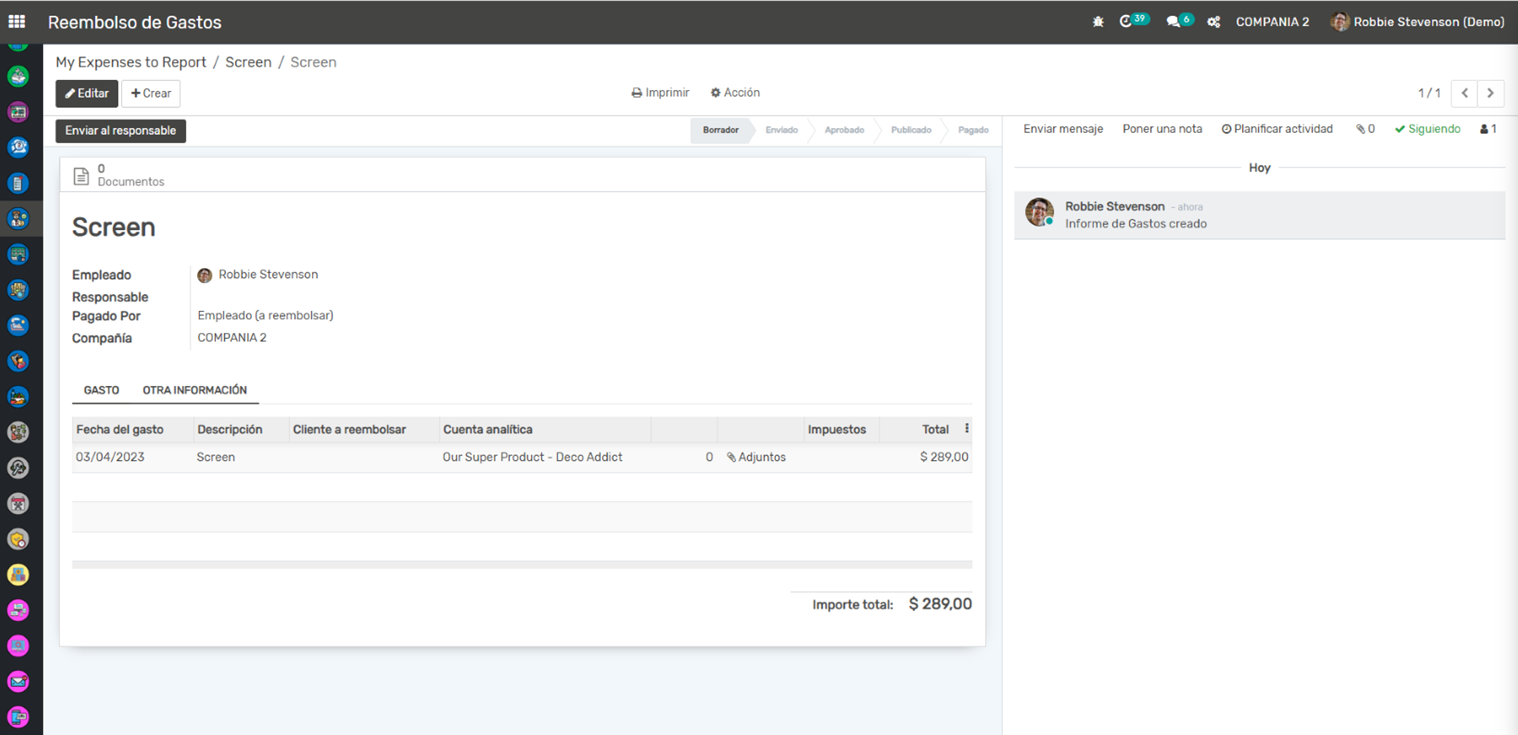The width and height of the screenshot is (1518, 735).
Task: Open column options kebab in expense table
Action: click(966, 429)
